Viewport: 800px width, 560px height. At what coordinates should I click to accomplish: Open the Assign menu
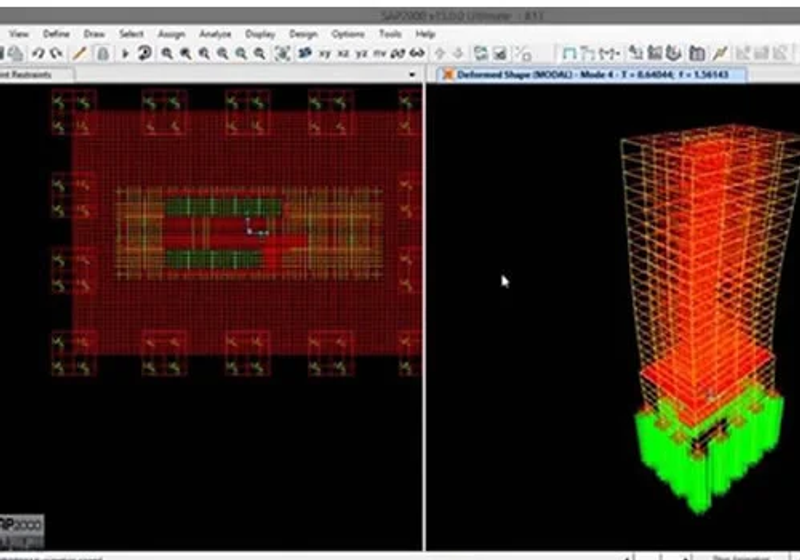pyautogui.click(x=171, y=34)
